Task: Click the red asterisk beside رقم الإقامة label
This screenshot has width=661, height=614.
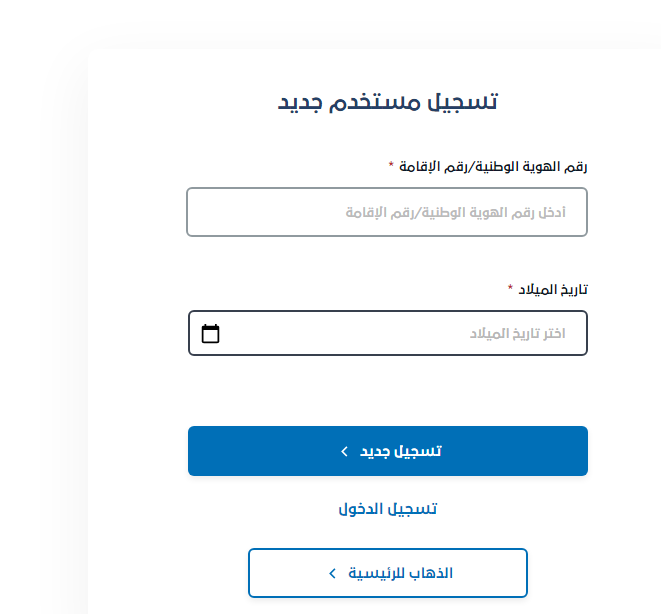Action: 391,166
